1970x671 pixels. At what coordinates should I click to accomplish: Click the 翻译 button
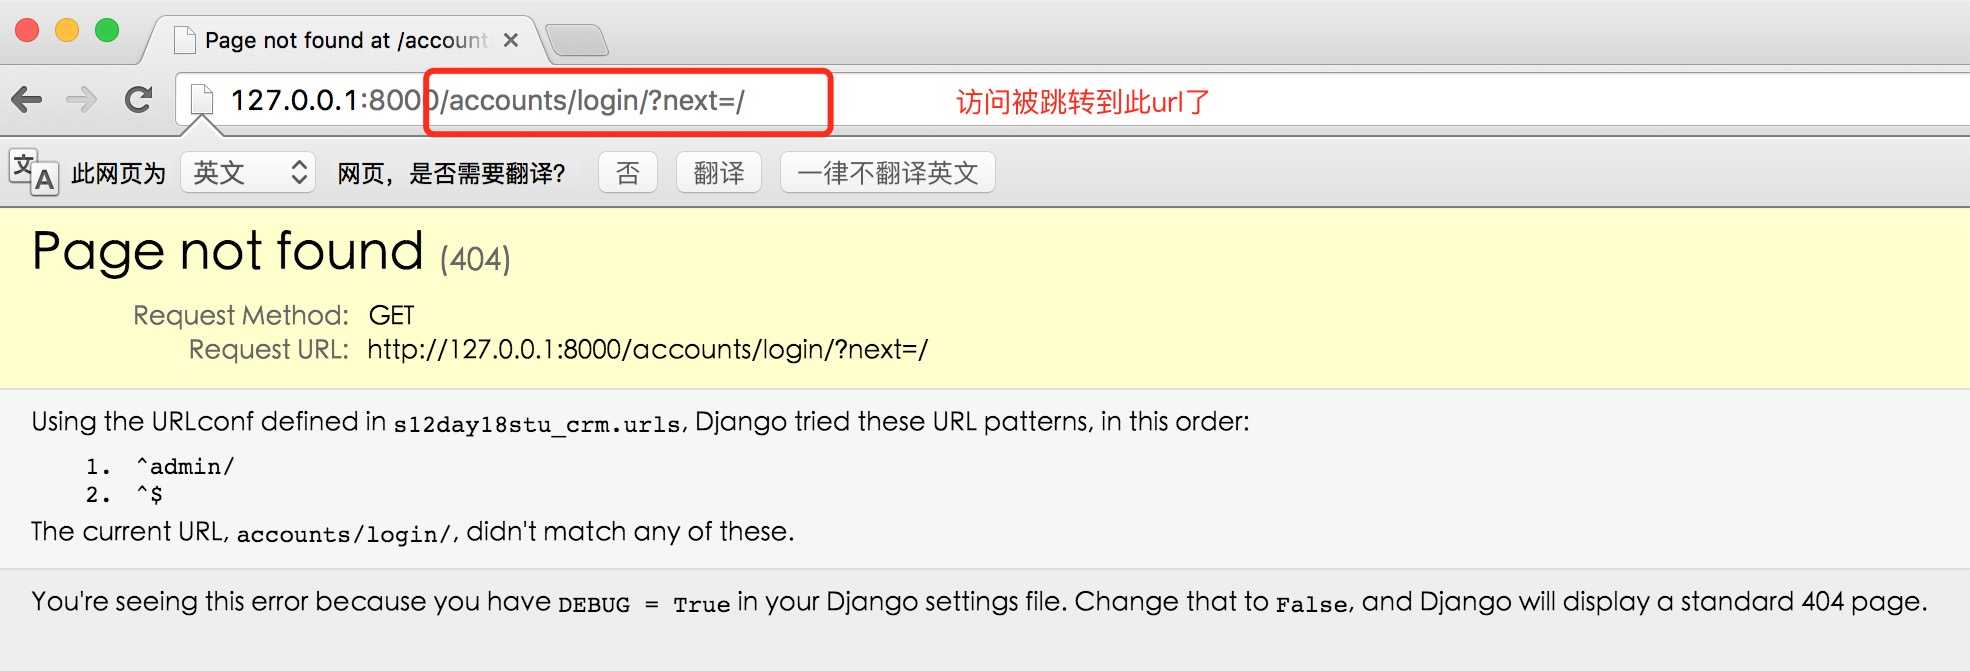[719, 173]
